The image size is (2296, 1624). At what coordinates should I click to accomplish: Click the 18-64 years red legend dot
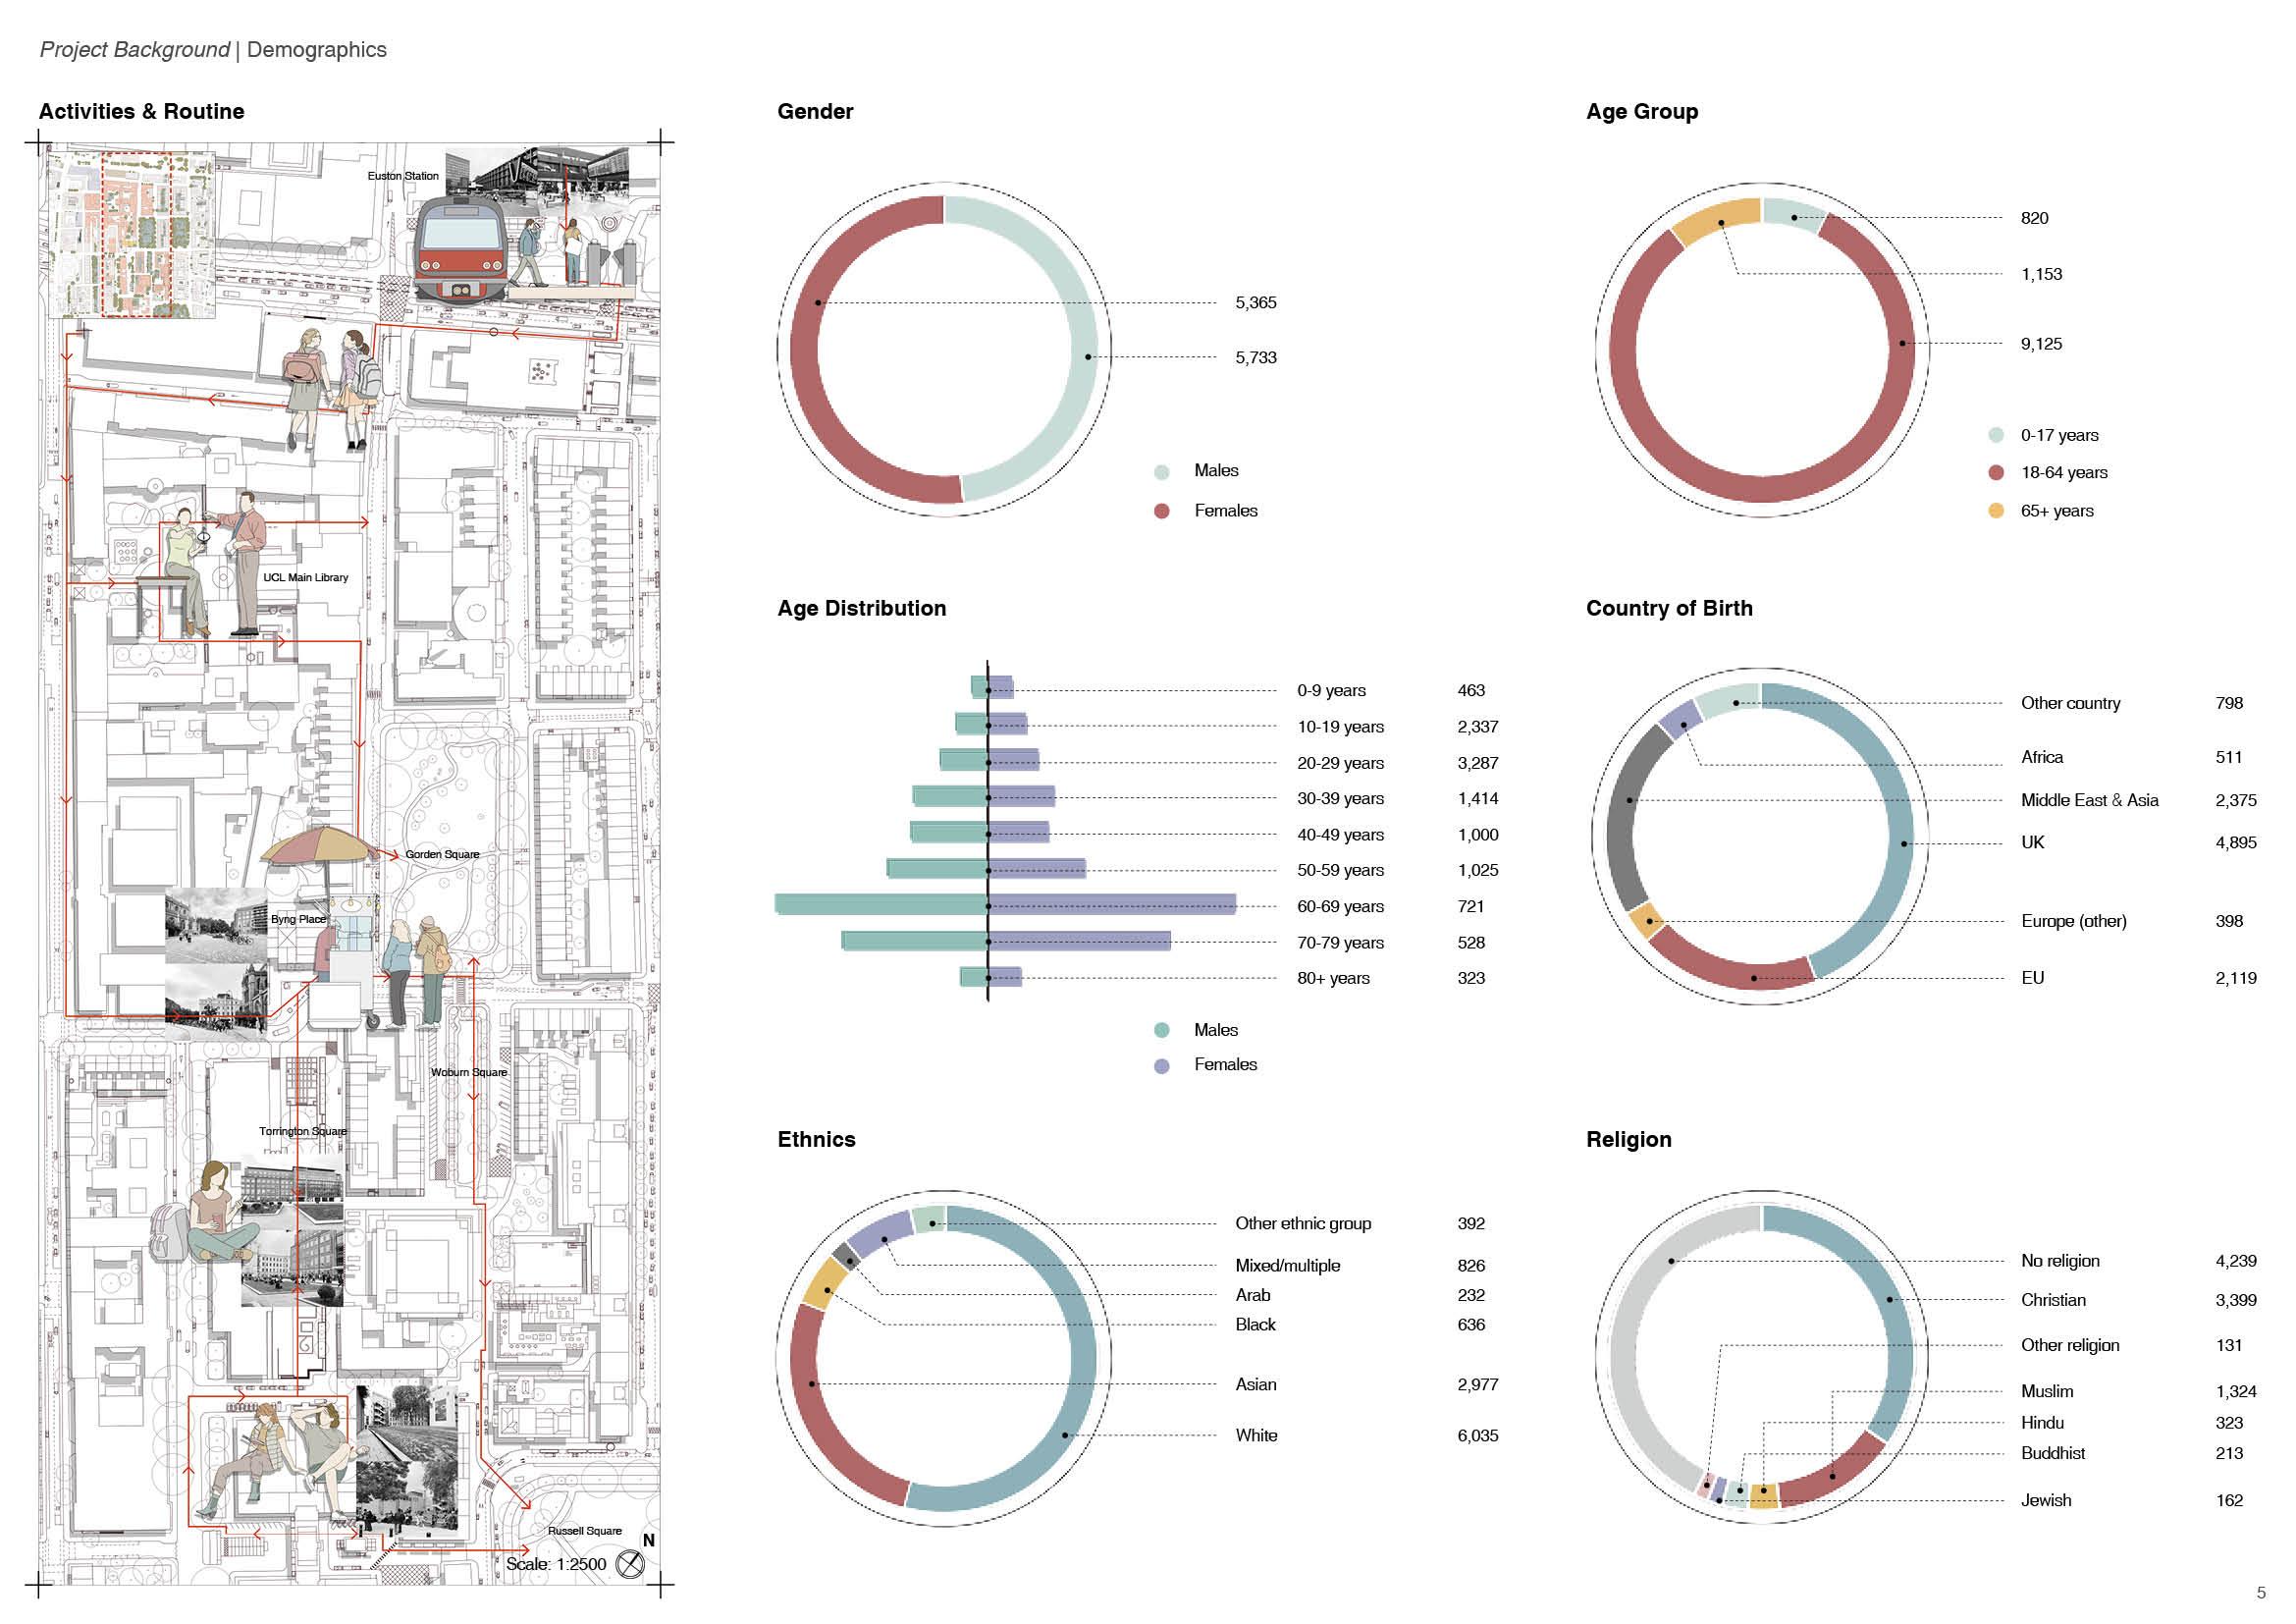[1995, 473]
